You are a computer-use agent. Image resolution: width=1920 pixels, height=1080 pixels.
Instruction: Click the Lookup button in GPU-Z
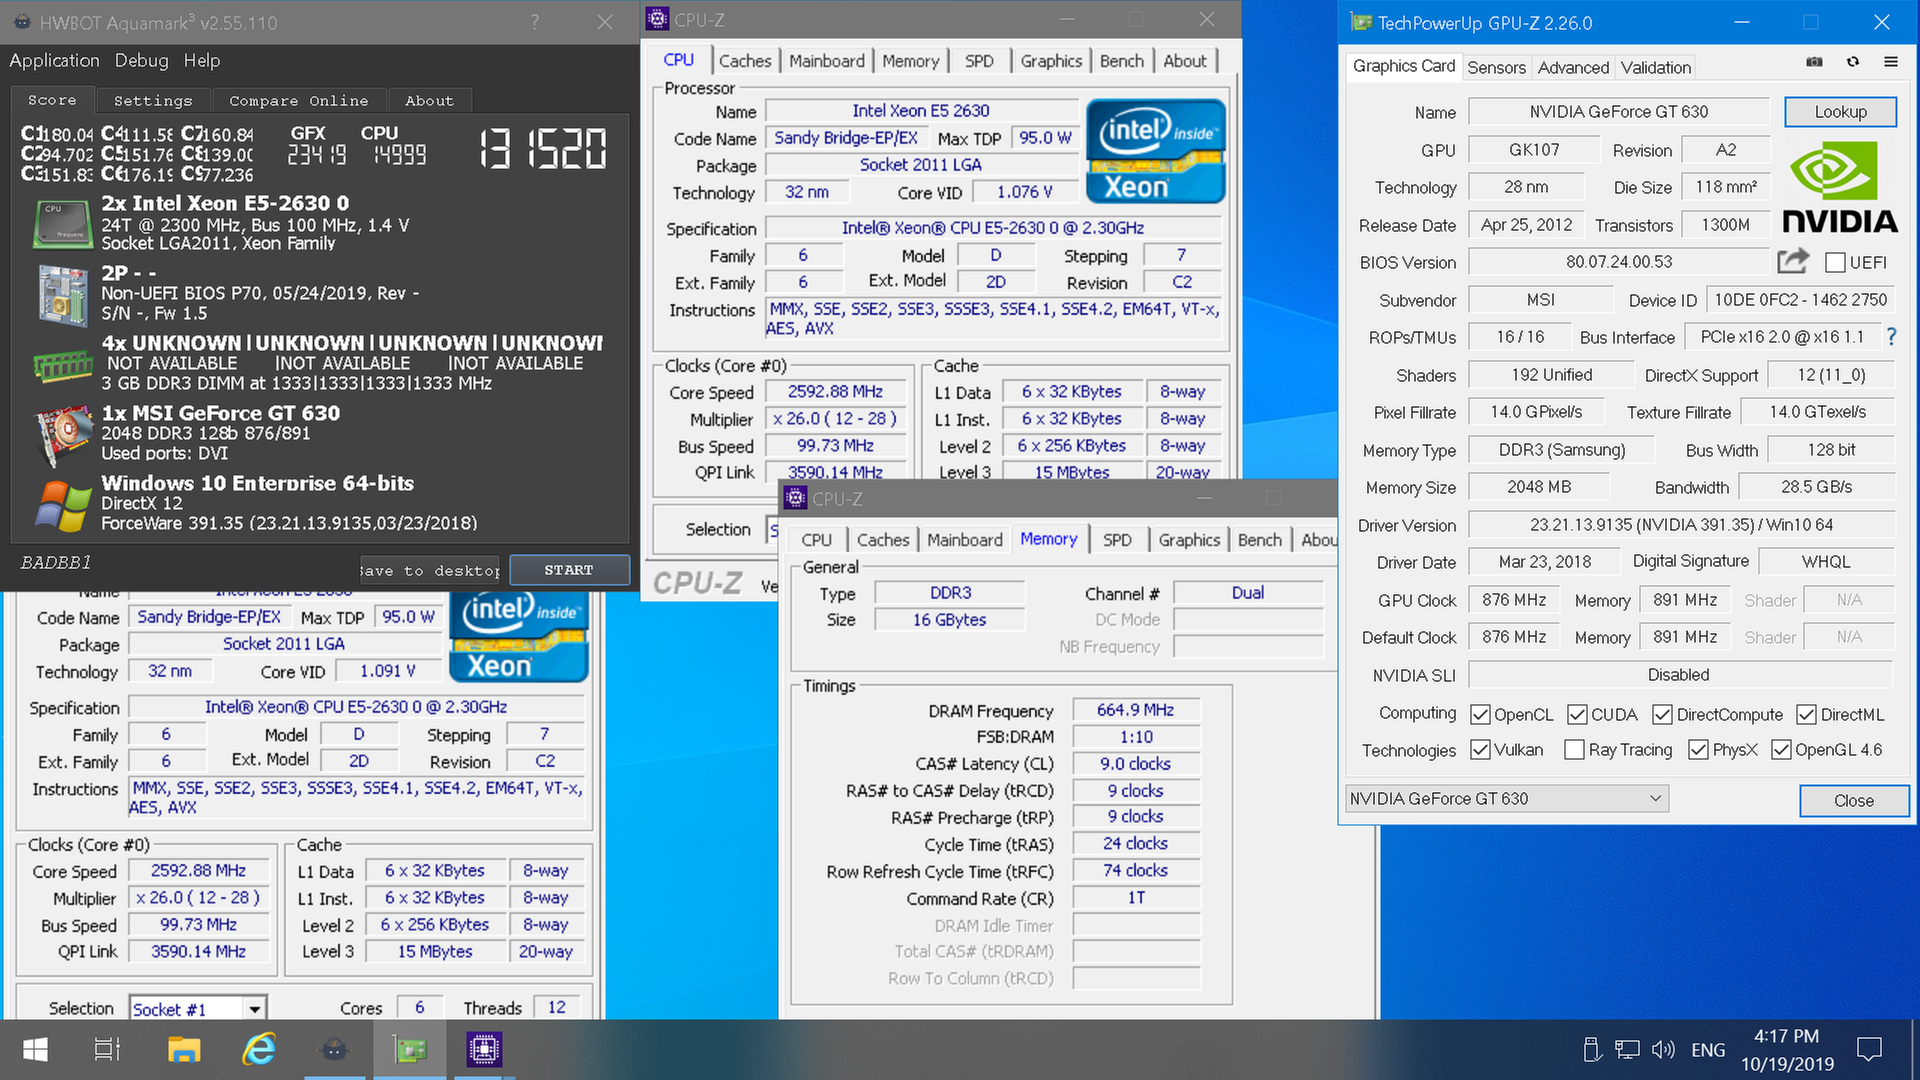[x=1840, y=112]
